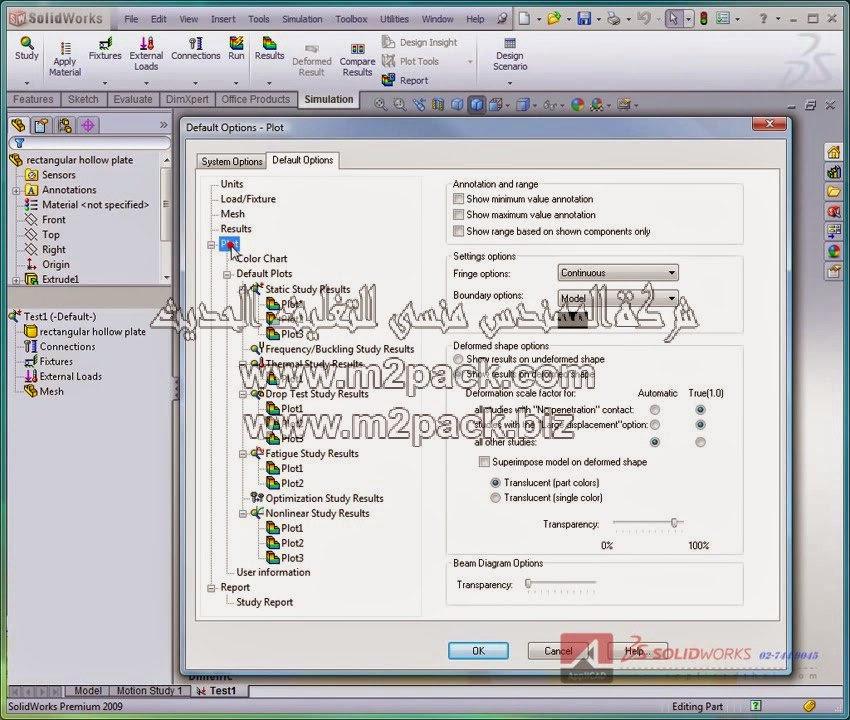This screenshot has width=850, height=720.
Task: Enable Show maximum value annotation
Action: coord(459,215)
